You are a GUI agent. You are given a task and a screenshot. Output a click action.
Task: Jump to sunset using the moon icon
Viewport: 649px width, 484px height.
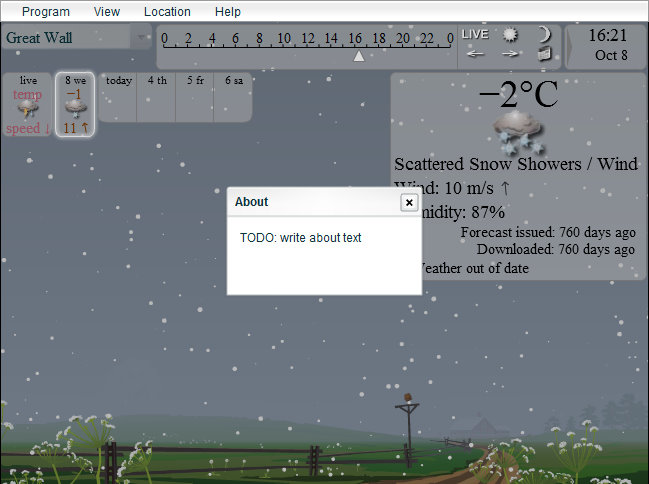(x=545, y=34)
